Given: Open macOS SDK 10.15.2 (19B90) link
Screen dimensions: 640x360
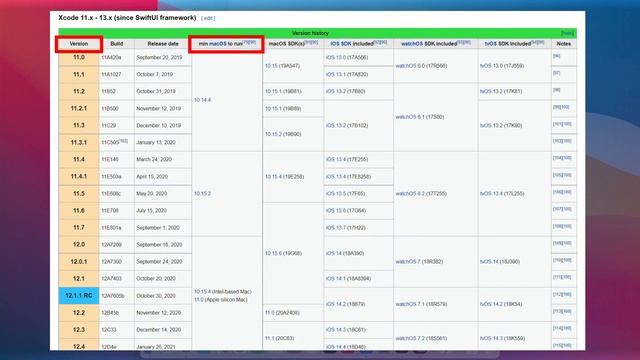Looking at the screenshot, I should pyautogui.click(x=283, y=134).
